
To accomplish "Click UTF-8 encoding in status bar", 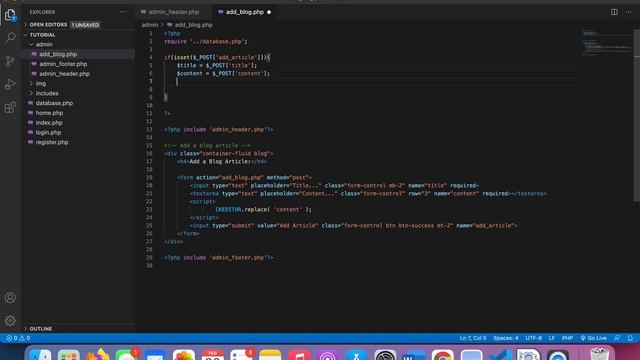I will click(x=533, y=338).
